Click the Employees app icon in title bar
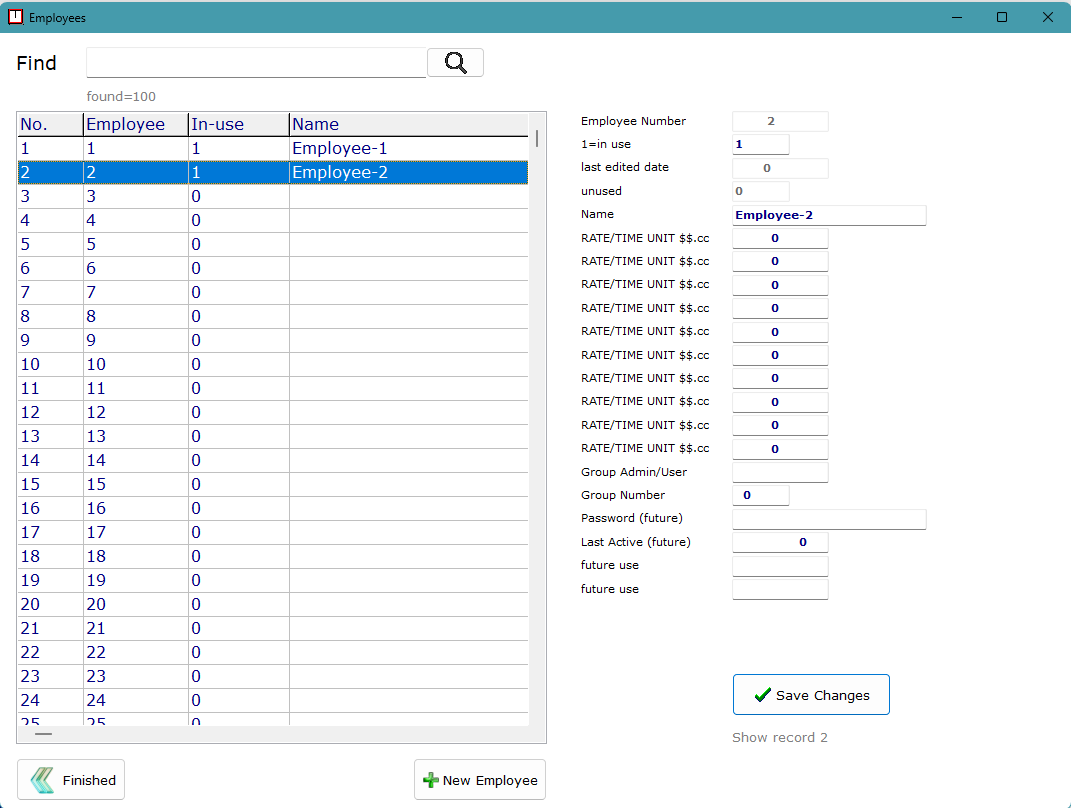This screenshot has height=808, width=1071. point(15,17)
